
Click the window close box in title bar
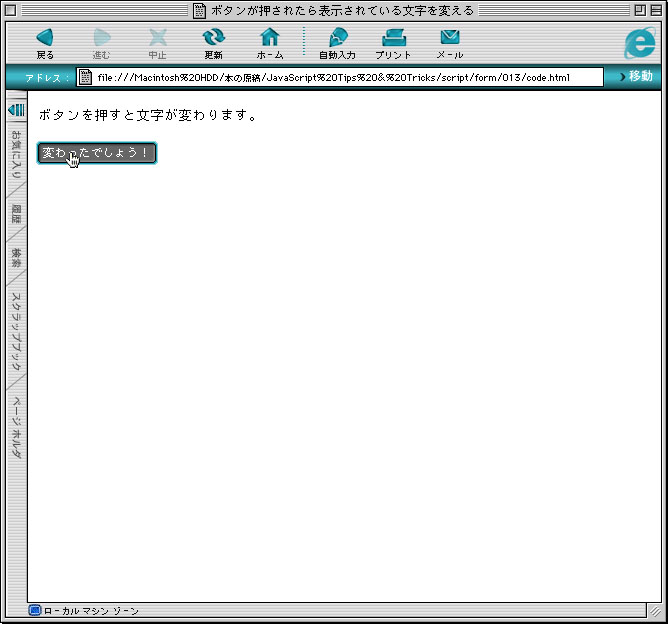(11, 10)
